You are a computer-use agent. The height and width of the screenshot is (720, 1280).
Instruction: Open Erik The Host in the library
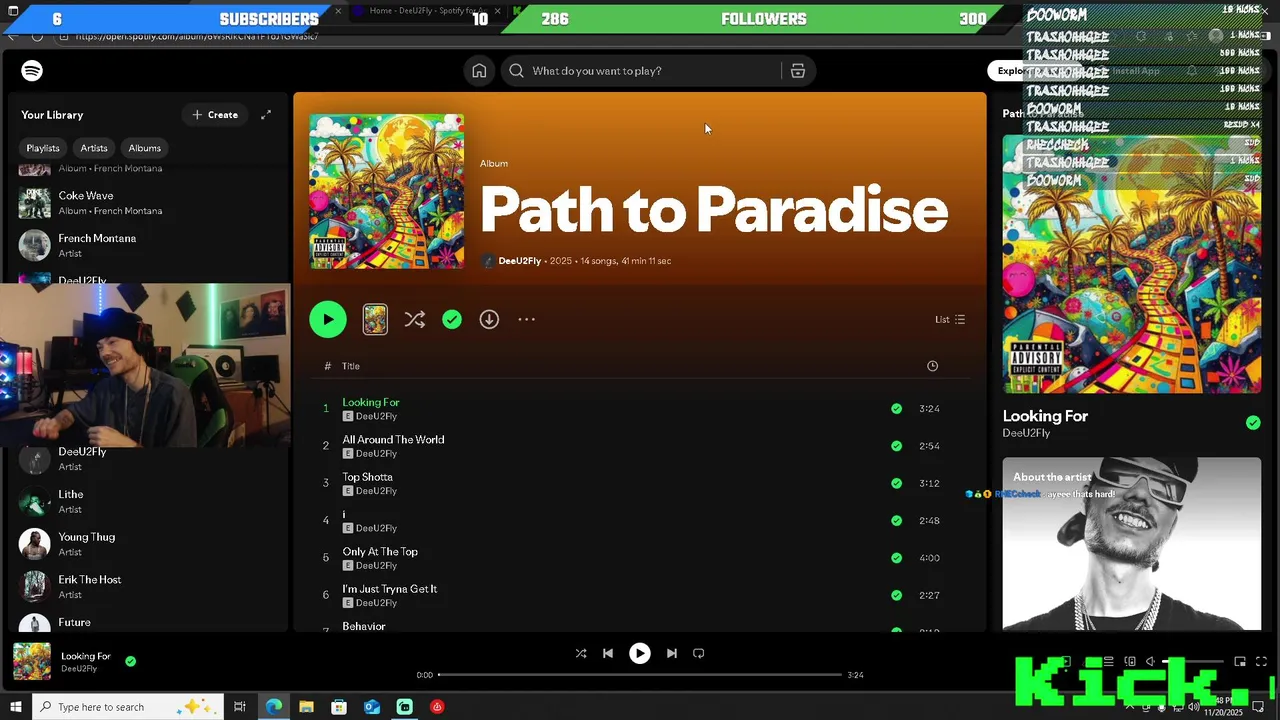click(150, 587)
